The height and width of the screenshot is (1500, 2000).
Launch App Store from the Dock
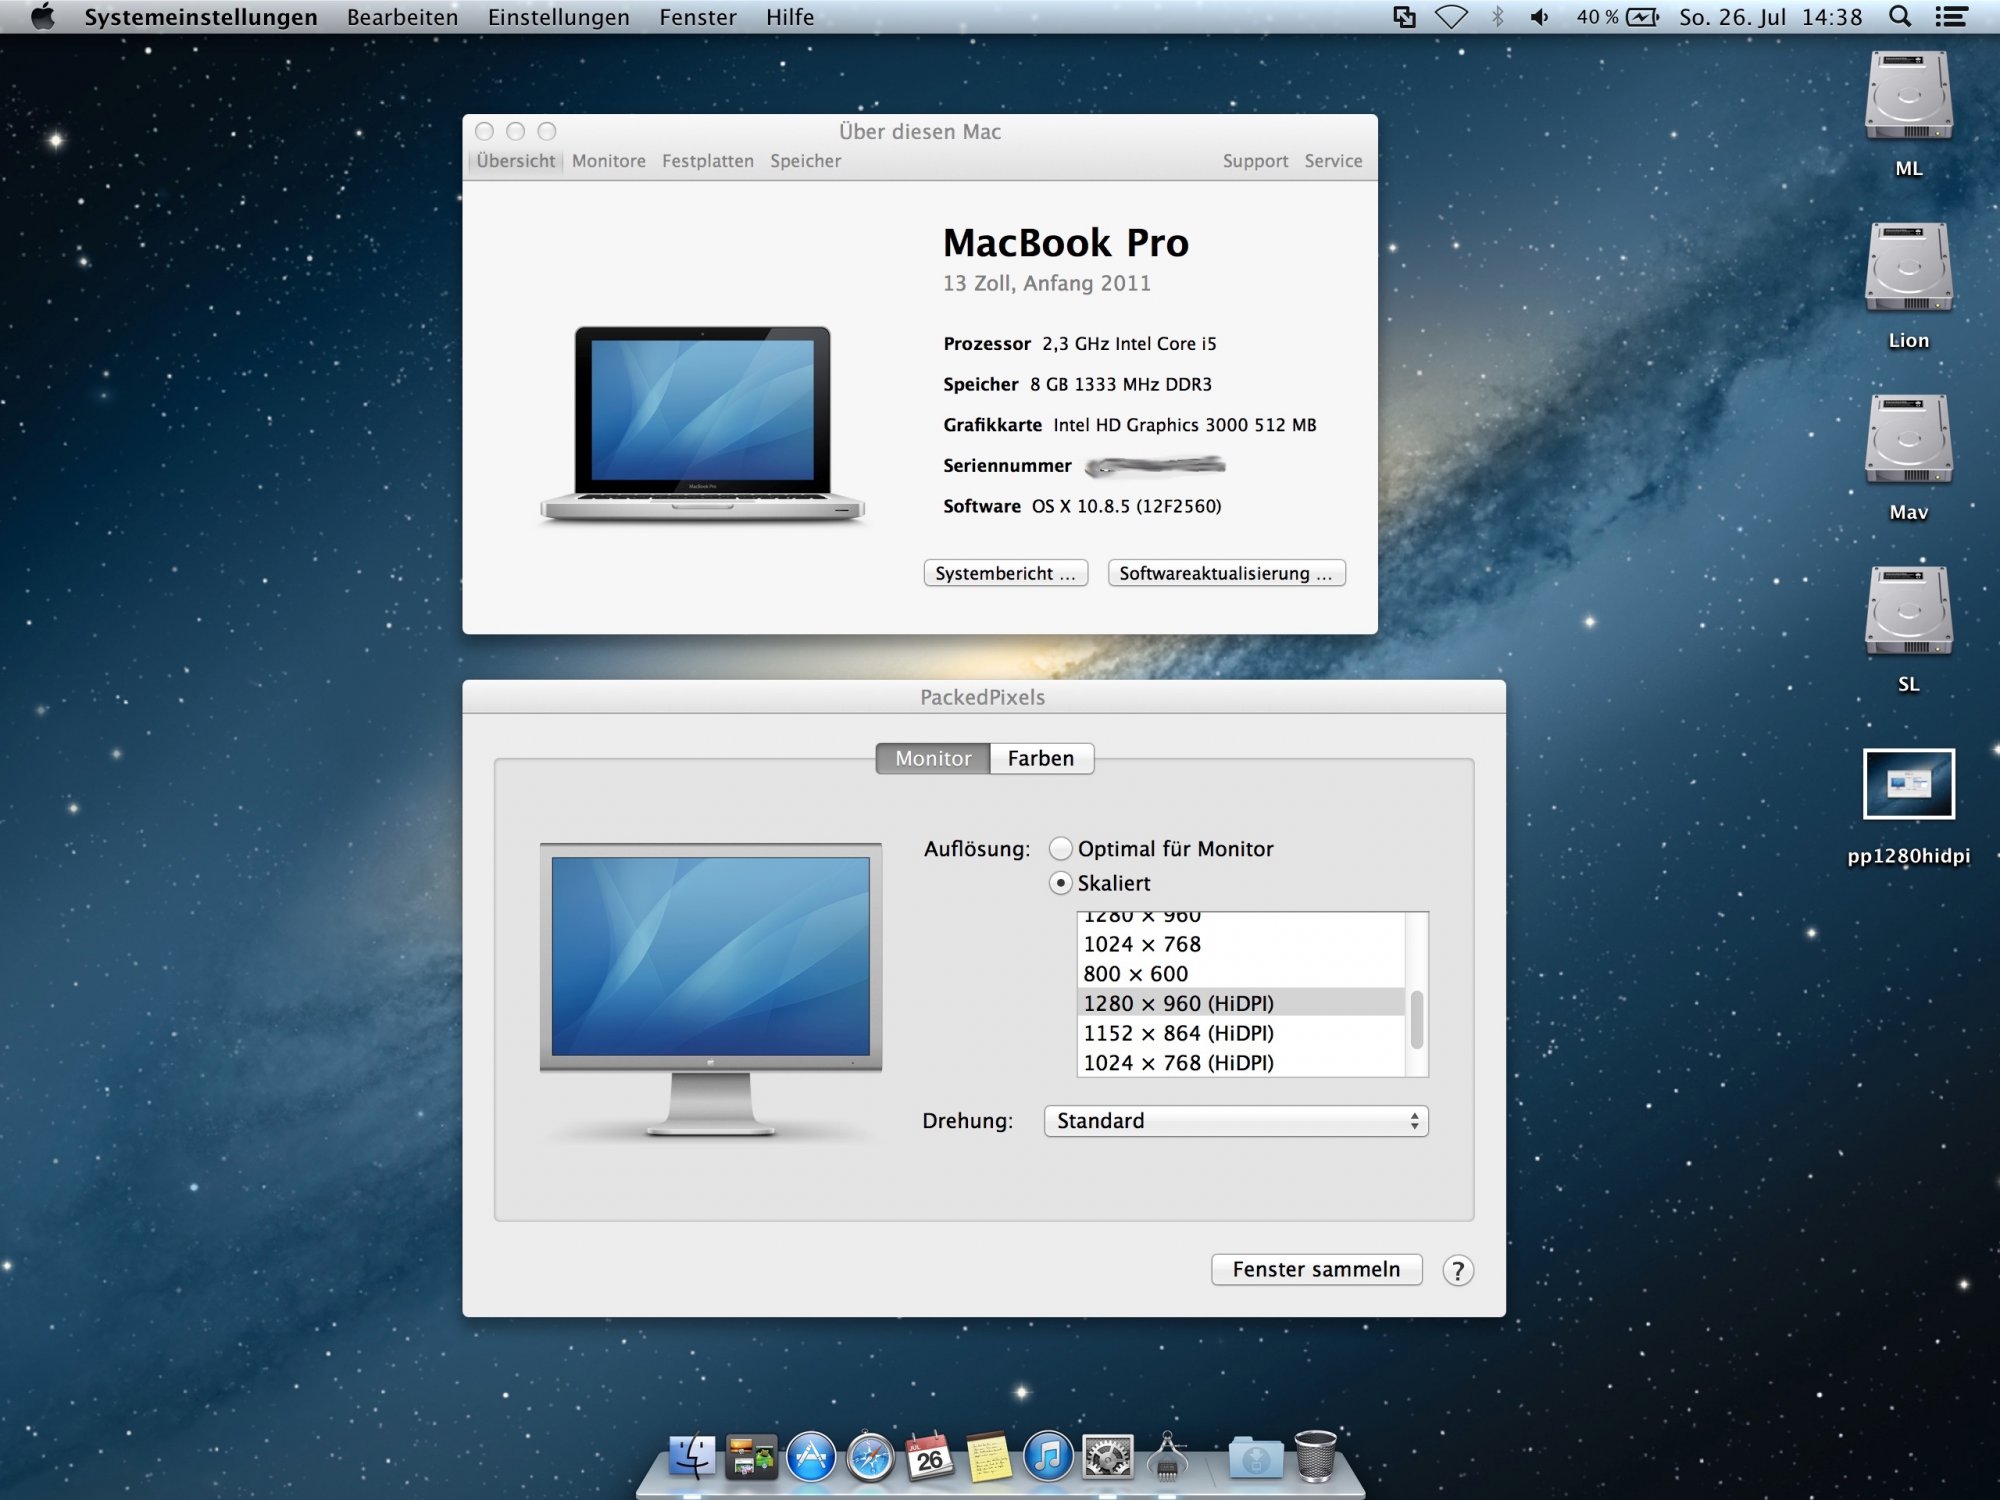pyautogui.click(x=811, y=1457)
